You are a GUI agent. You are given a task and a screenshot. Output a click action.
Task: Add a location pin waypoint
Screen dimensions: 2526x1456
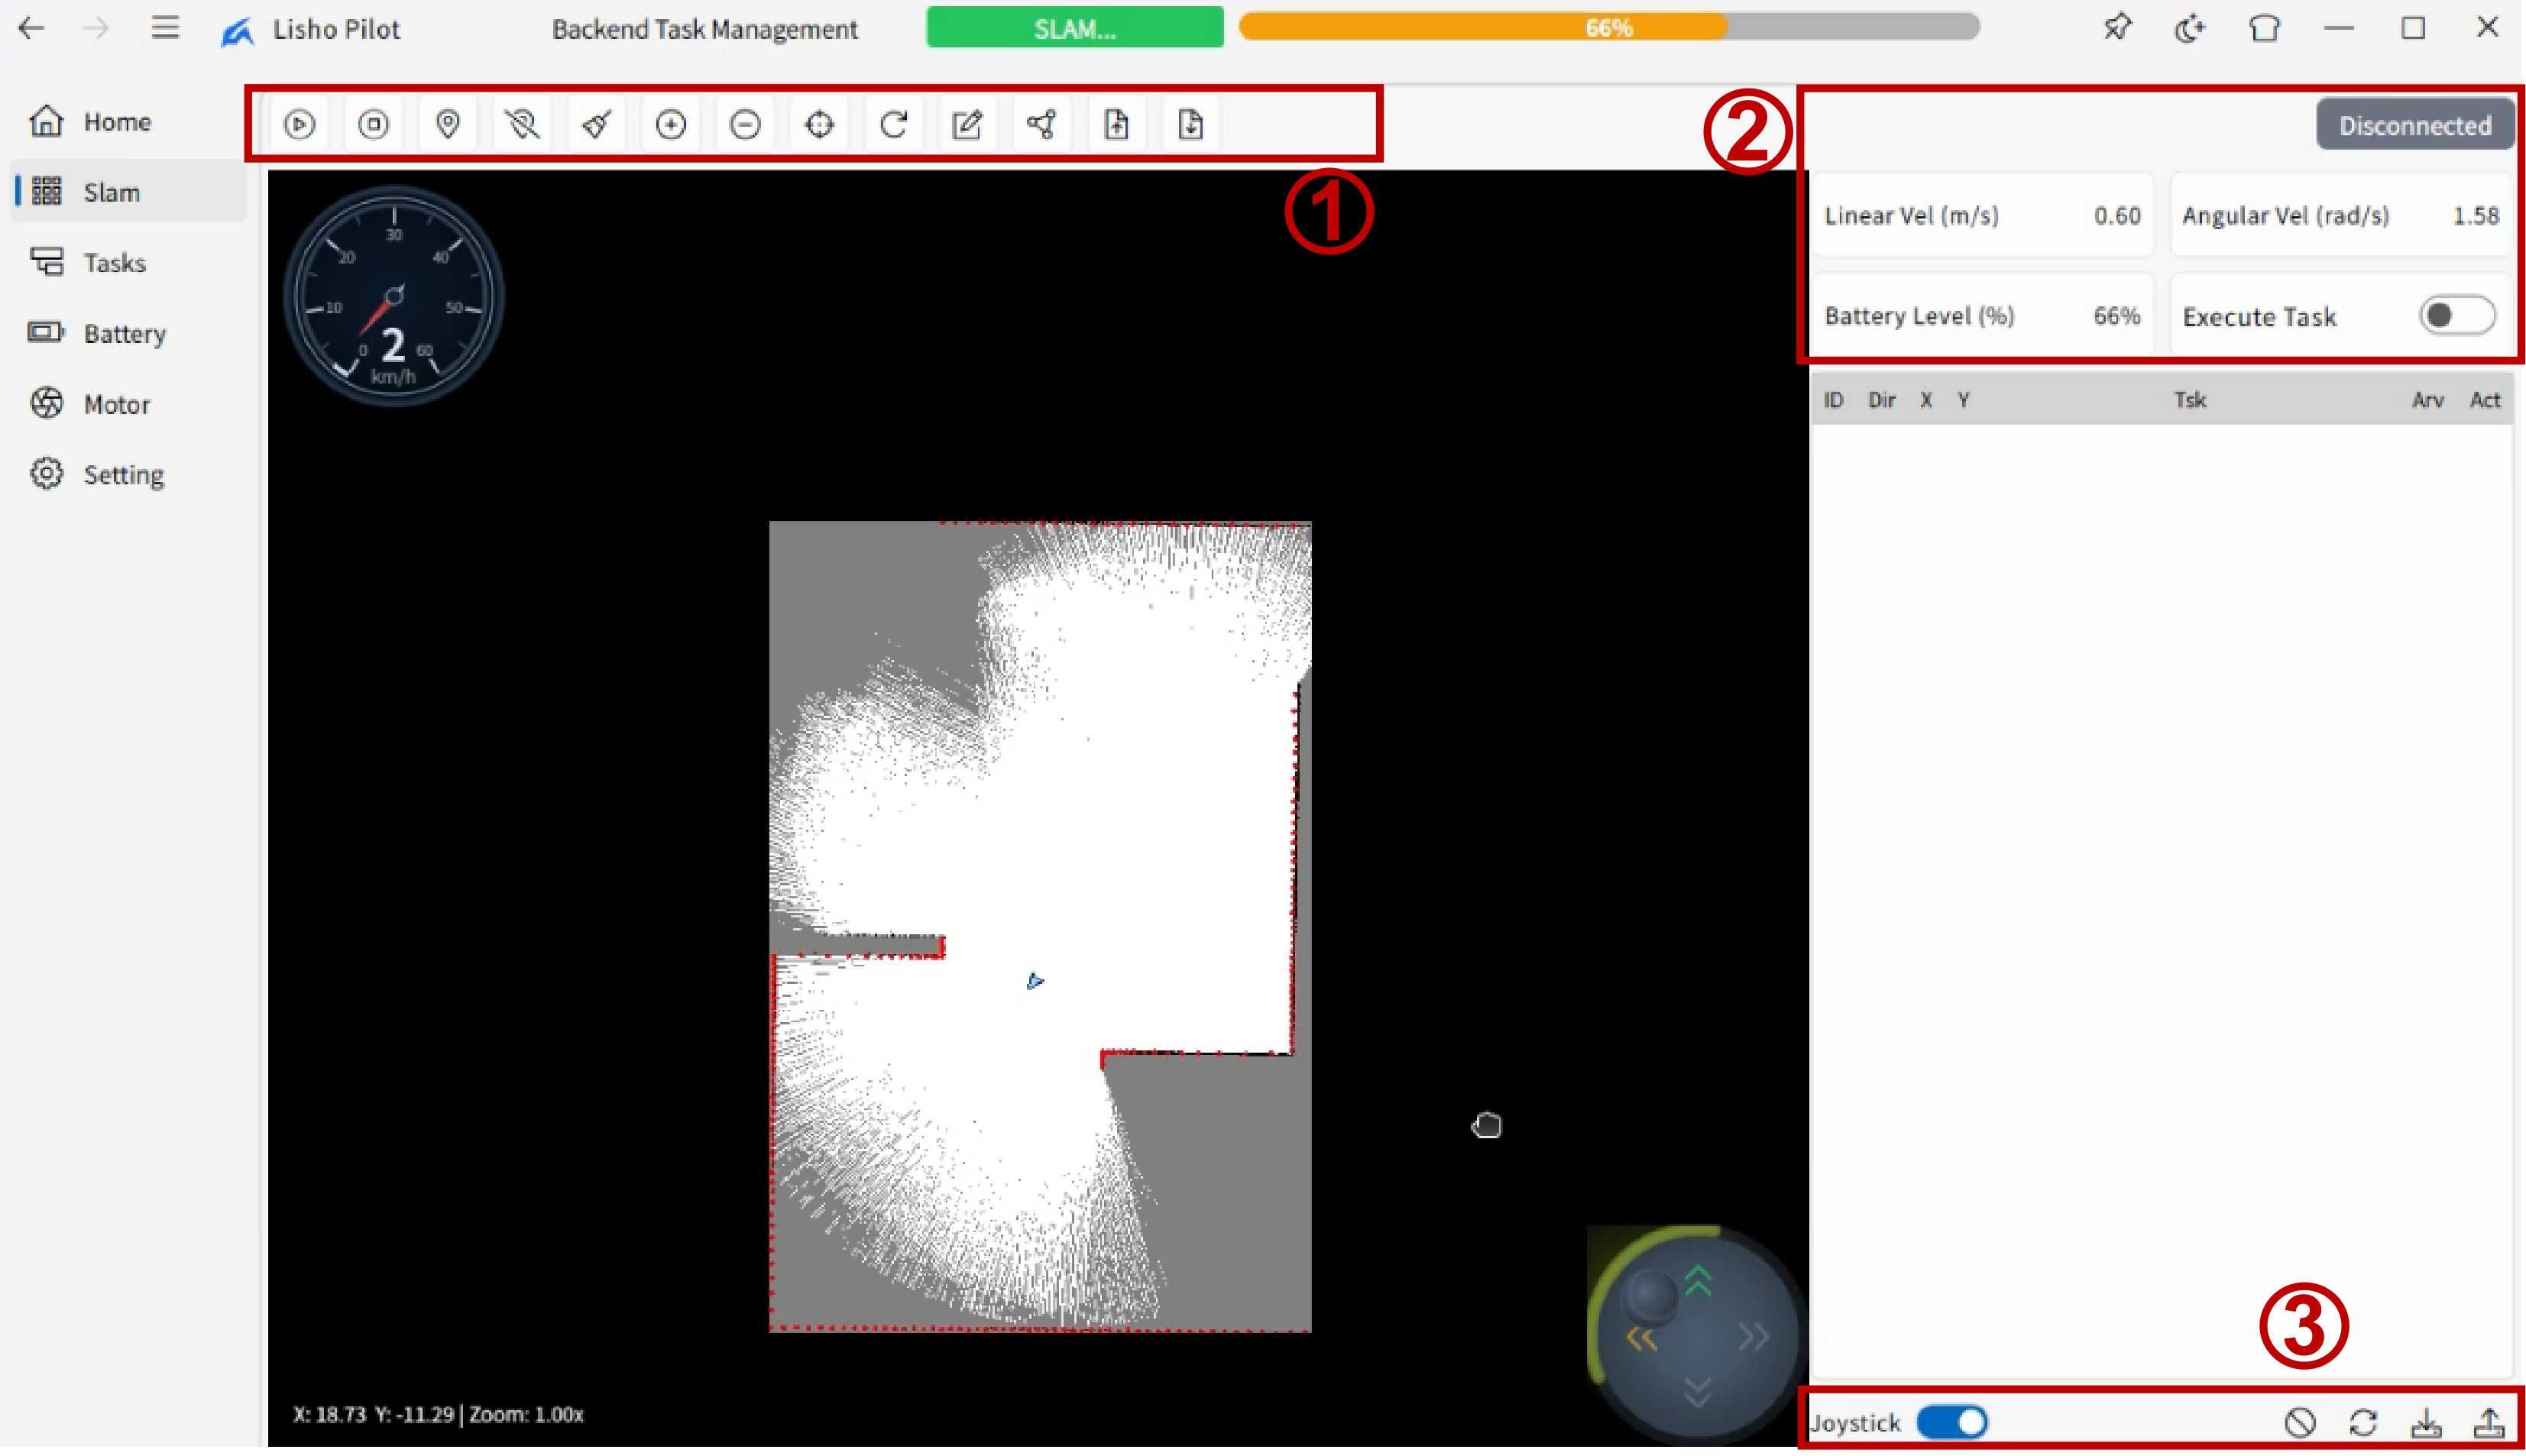(447, 124)
